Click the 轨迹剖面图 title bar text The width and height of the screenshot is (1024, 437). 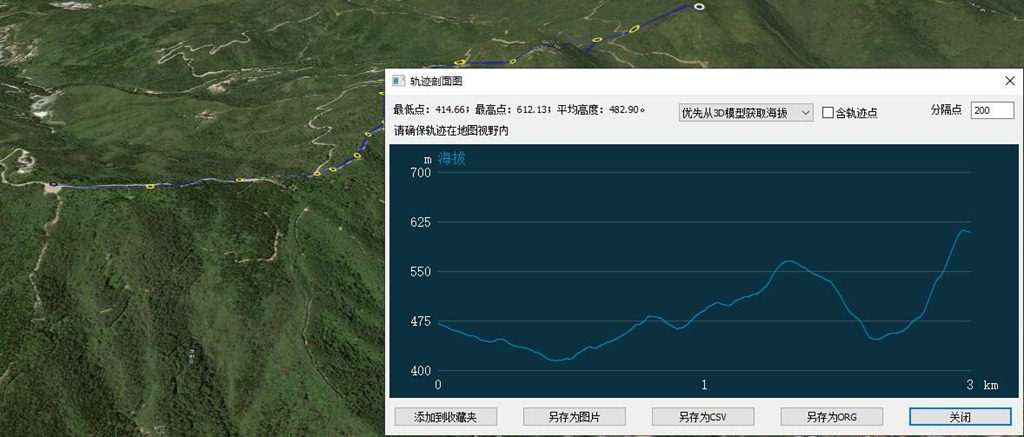[x=436, y=81]
